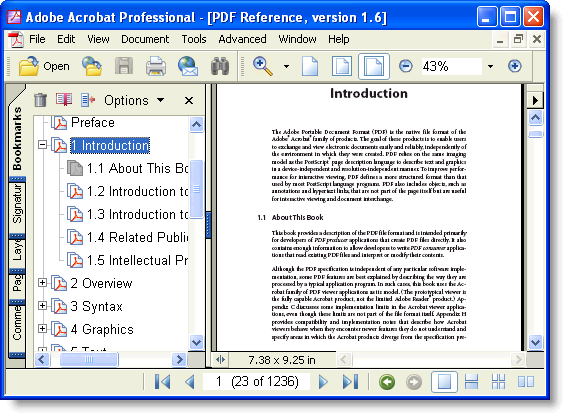566x416 pixels.
Task: Click the 43% zoom value field
Action: click(452, 66)
